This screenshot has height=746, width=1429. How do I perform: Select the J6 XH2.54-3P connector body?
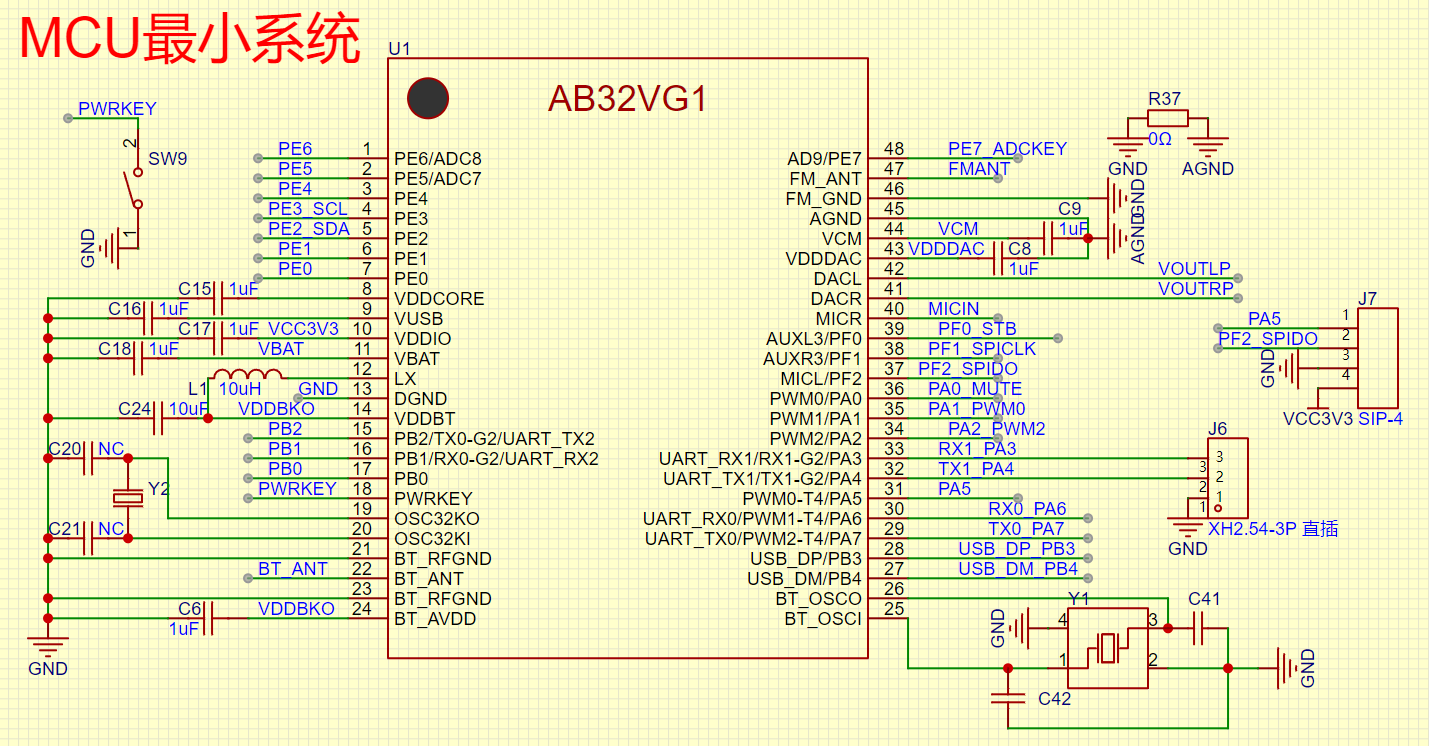coord(1228,478)
